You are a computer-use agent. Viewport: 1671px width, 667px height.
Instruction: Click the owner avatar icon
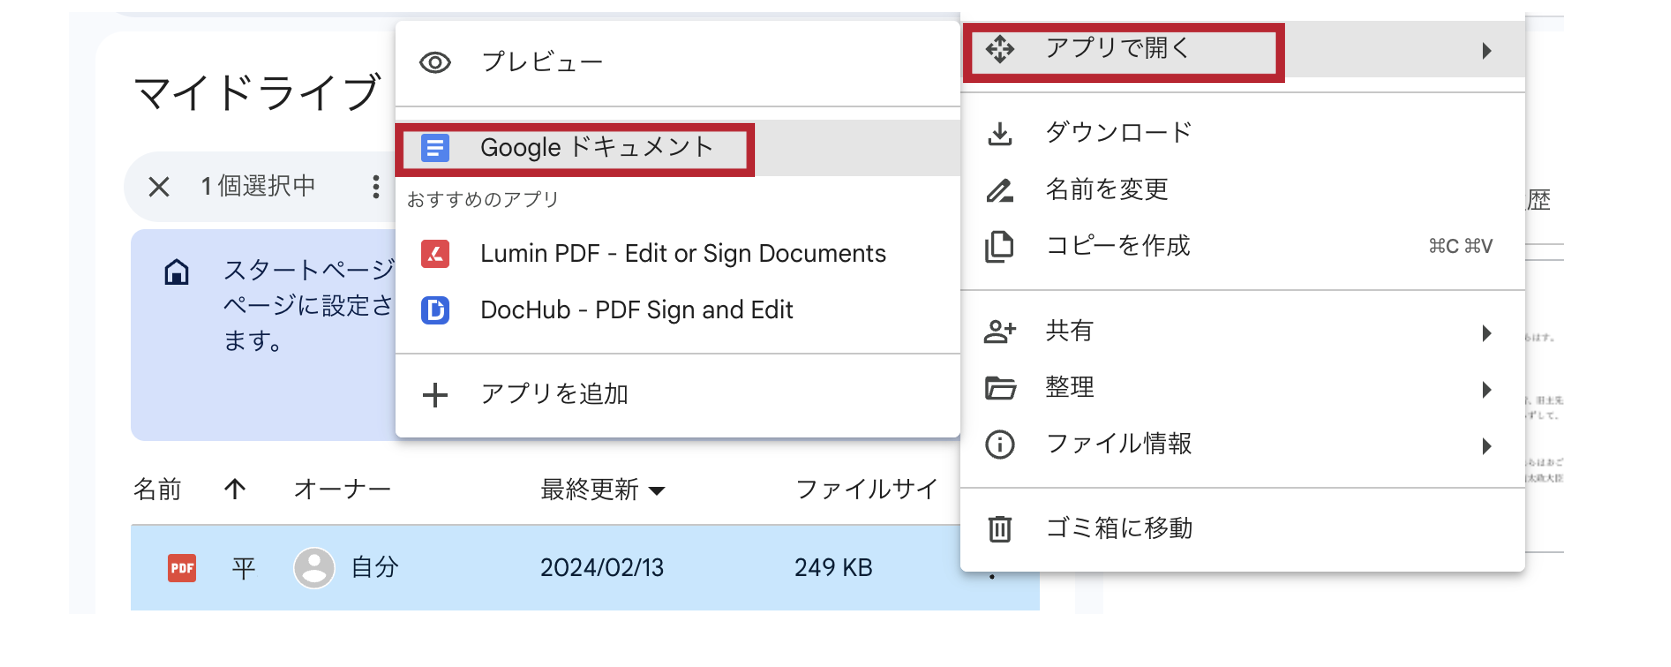click(314, 568)
